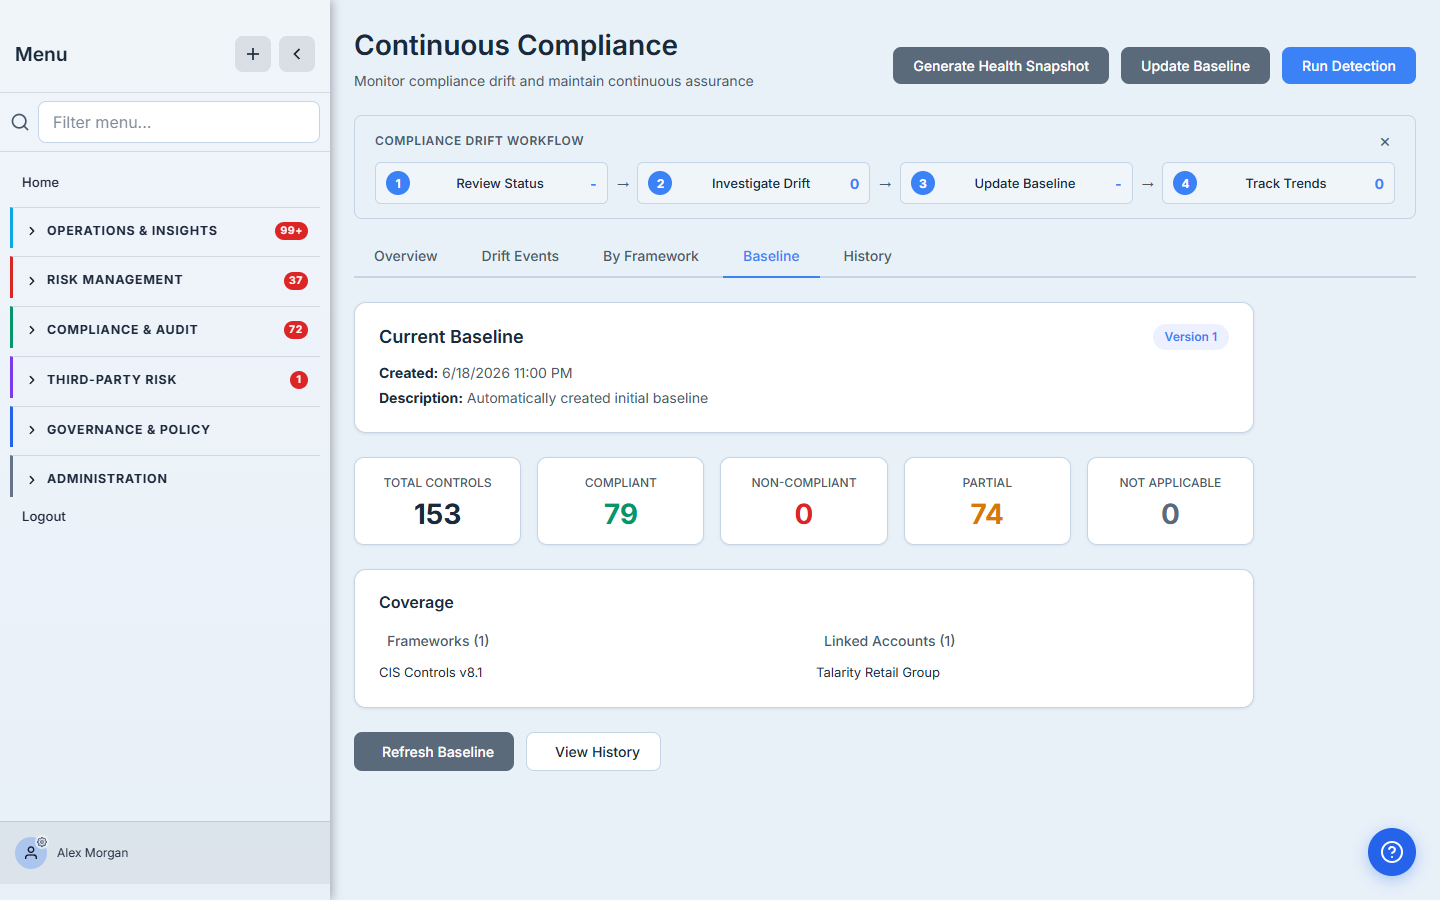Open the Home menu link
Screen dimensions: 1440x900
pyautogui.click(x=40, y=182)
